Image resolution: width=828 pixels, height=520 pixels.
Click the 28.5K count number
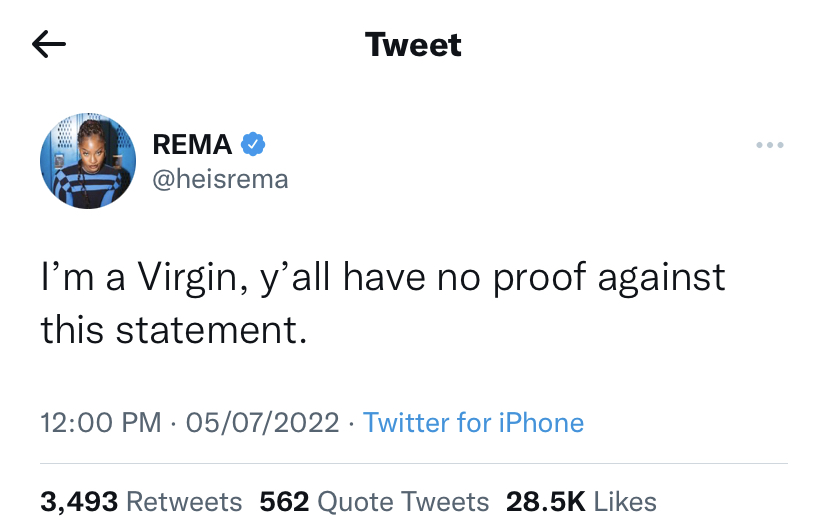[547, 501]
